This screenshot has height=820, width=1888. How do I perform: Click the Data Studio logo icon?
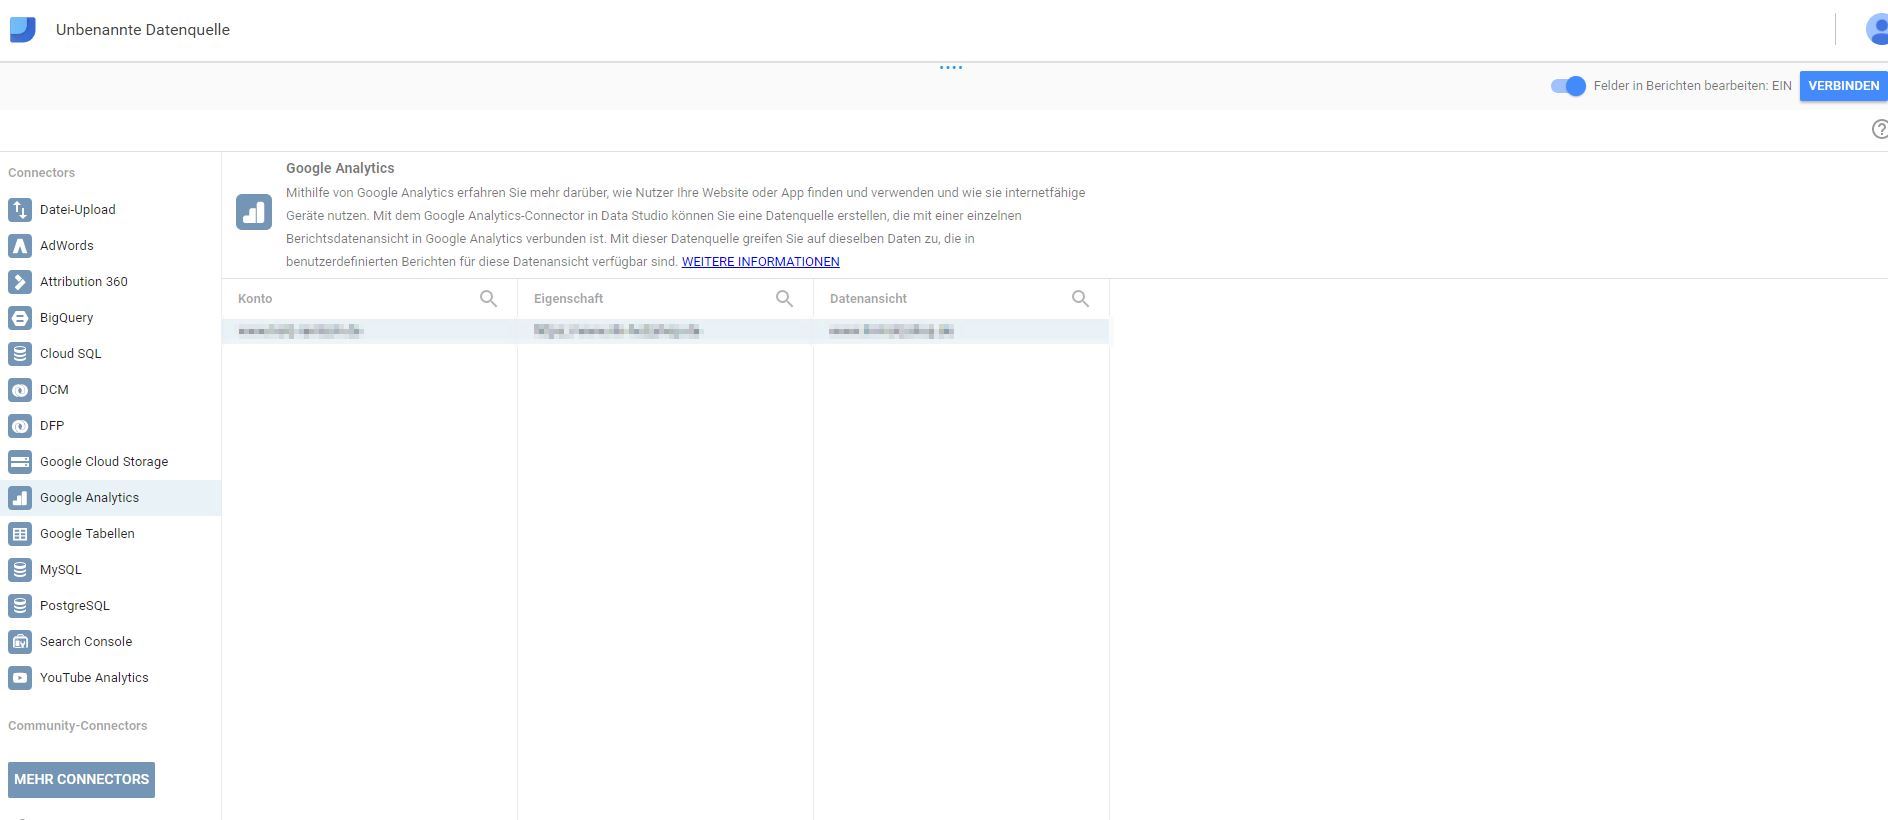click(23, 29)
